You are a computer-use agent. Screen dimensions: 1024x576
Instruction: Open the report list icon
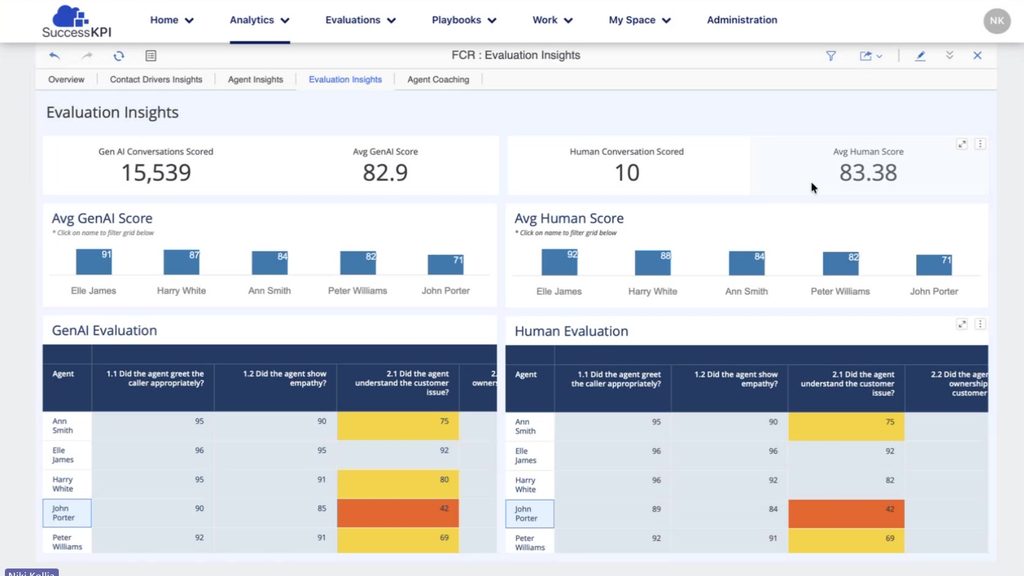click(x=151, y=56)
